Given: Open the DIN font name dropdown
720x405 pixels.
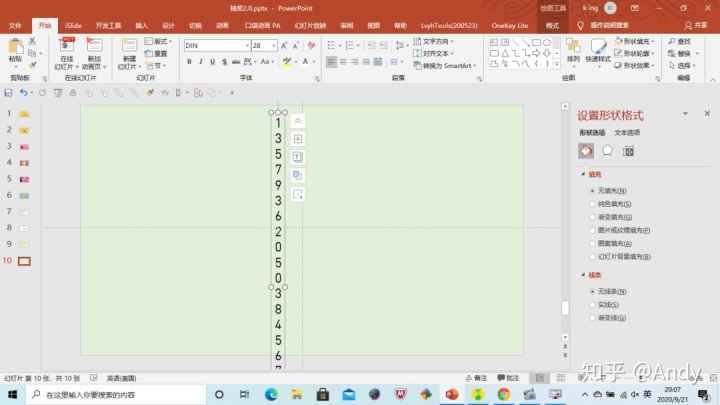Looking at the screenshot, I should (247, 45).
